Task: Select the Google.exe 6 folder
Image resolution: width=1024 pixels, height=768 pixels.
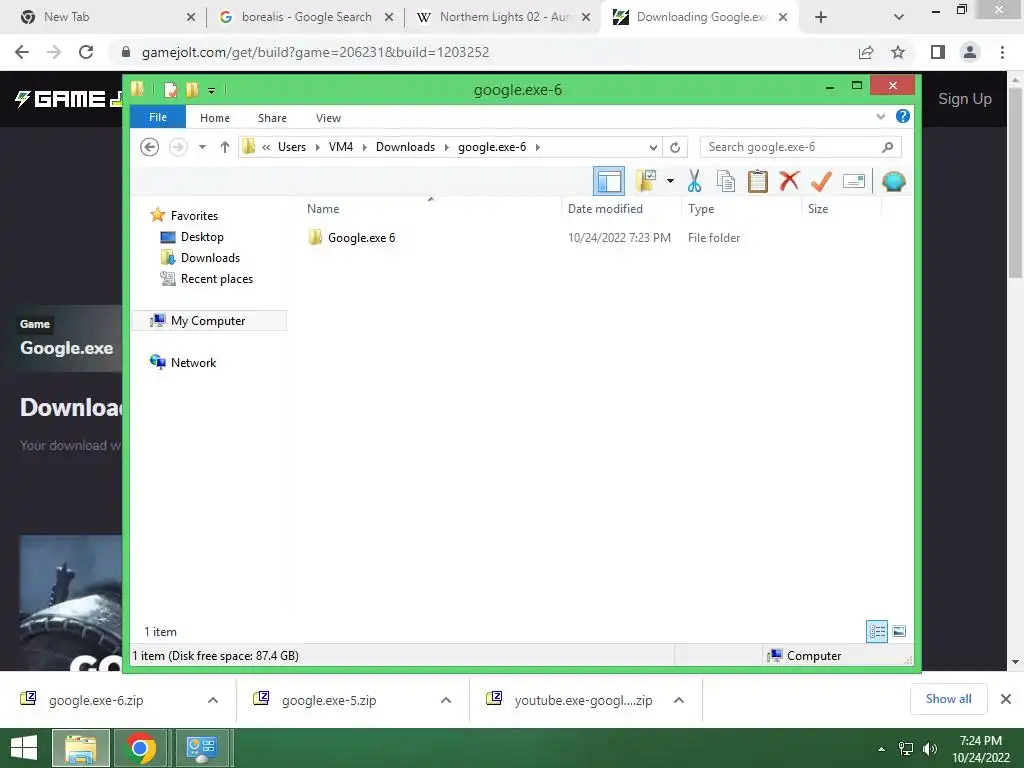Action: pyautogui.click(x=361, y=238)
